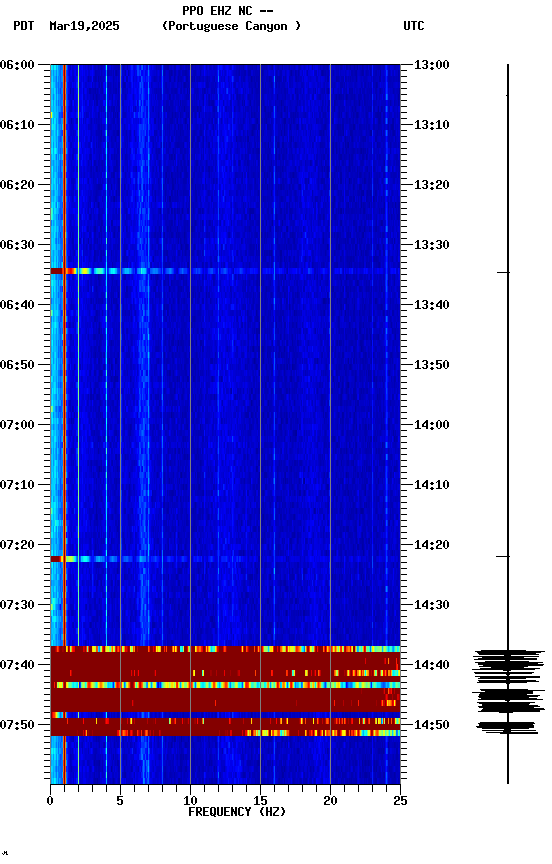Image resolution: width=552 pixels, height=864 pixels.
Task: Click the station title 'PPO EHZ NC --'
Action: pos(228,10)
